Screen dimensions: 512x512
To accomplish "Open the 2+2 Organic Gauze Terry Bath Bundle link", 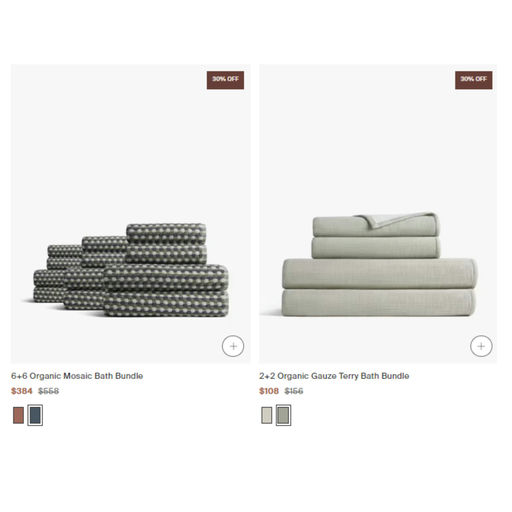I will [x=334, y=376].
